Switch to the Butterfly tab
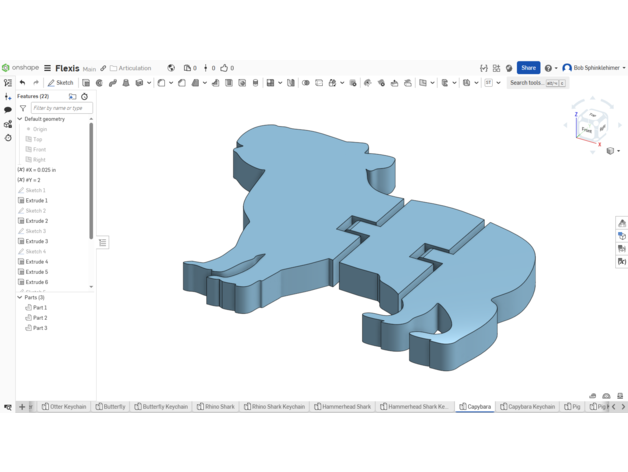Image resolution: width=628 pixels, height=472 pixels. pos(111,407)
